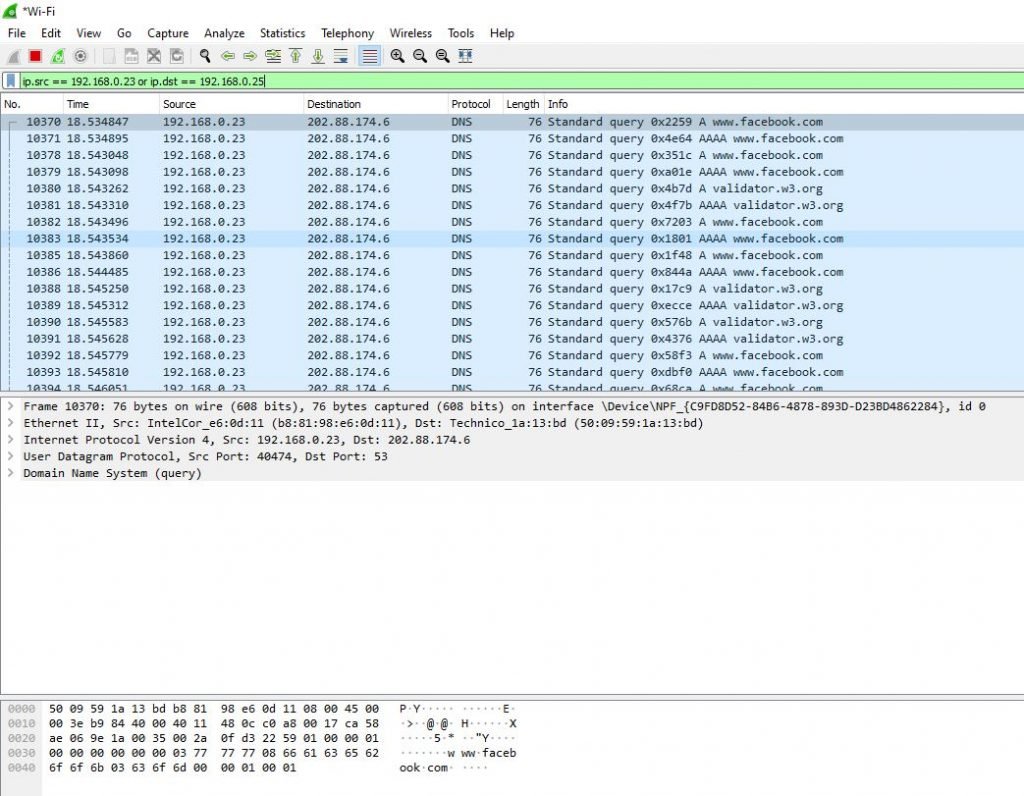Click the open capture file icon

[109, 56]
